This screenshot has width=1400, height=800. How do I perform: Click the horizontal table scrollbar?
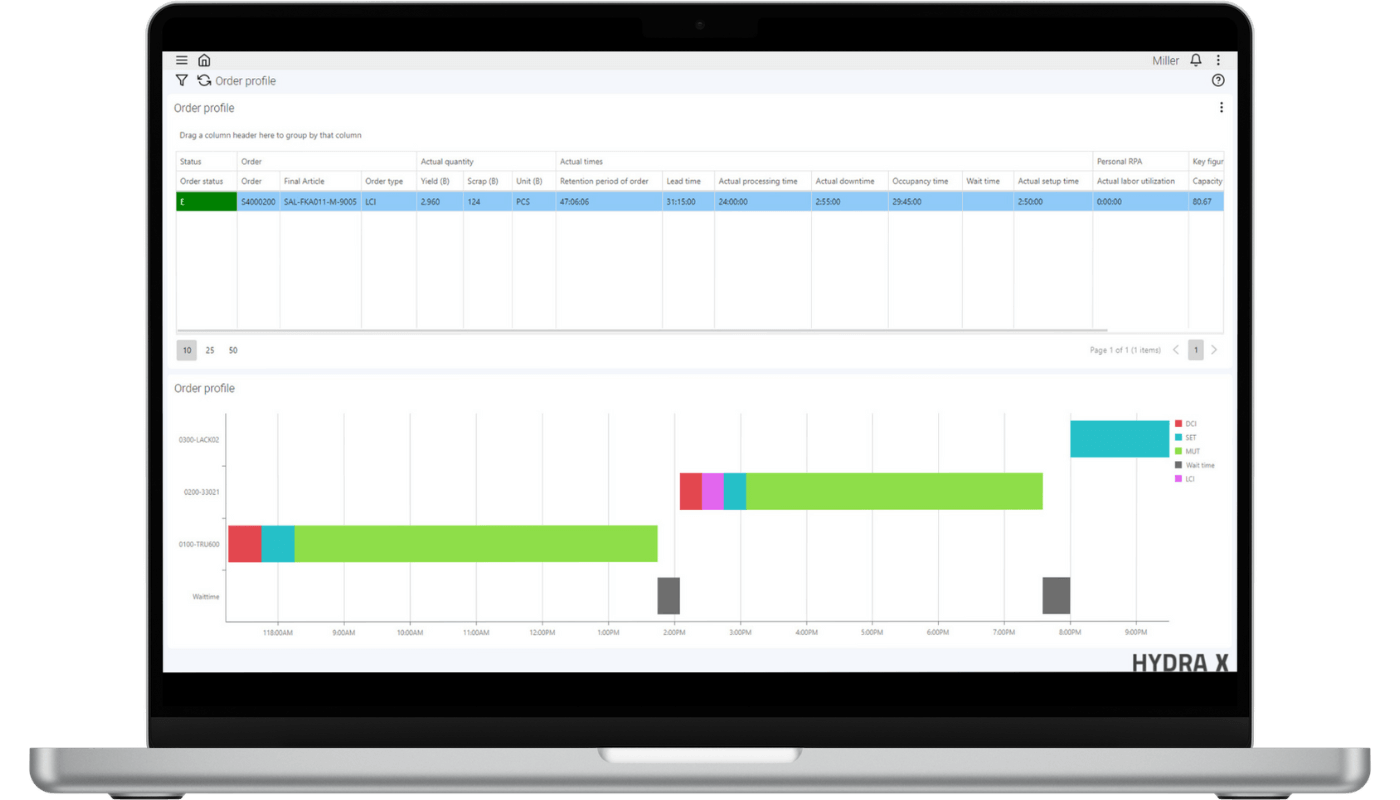[642, 330]
